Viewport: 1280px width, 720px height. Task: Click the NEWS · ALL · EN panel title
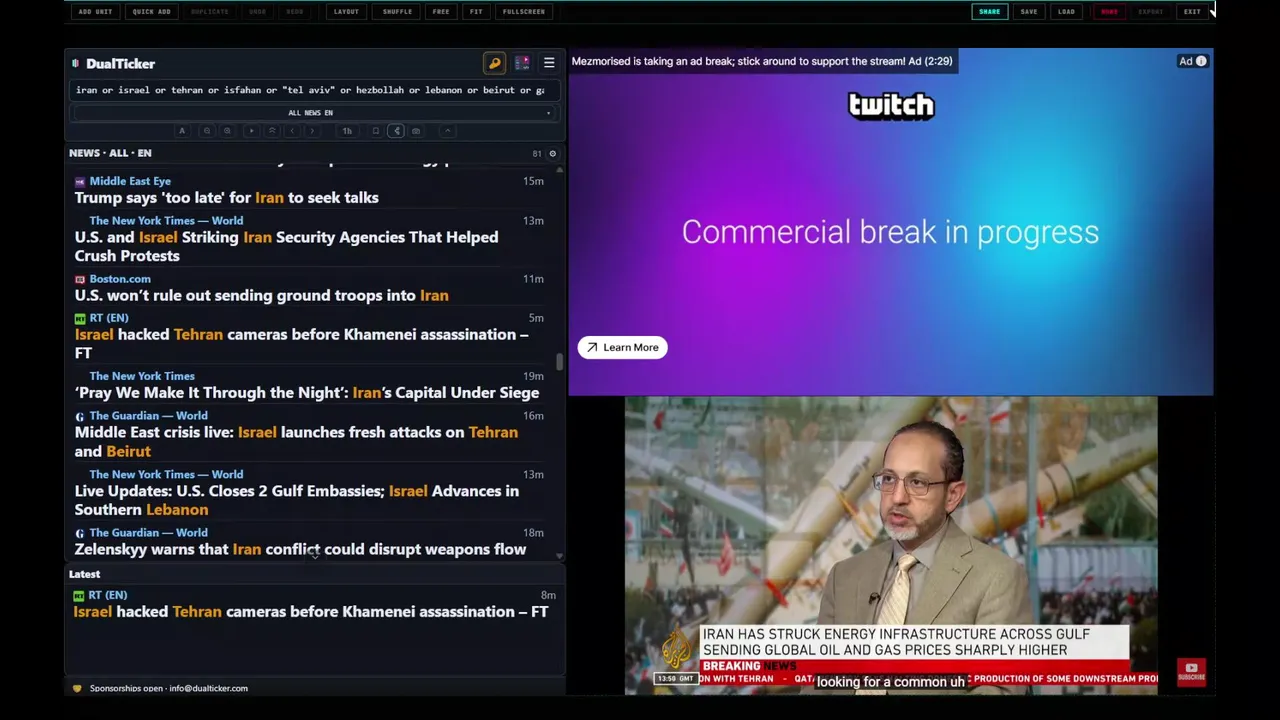point(110,153)
